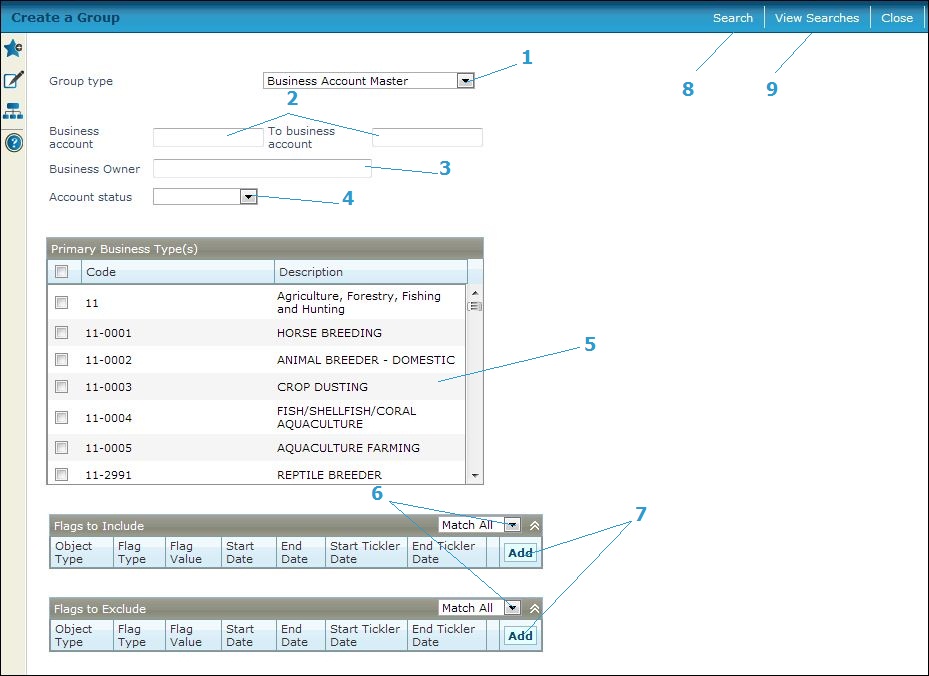Check the box for 11-0001 HORSE BREEDING
Screen dimensions: 929x676
coord(61,332)
